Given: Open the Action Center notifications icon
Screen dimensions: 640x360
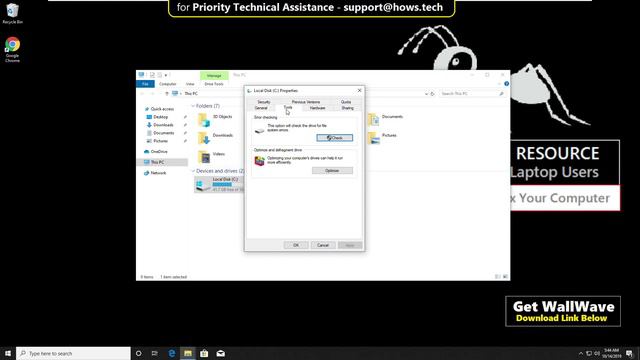Looking at the screenshot, I should pyautogui.click(x=629, y=353).
